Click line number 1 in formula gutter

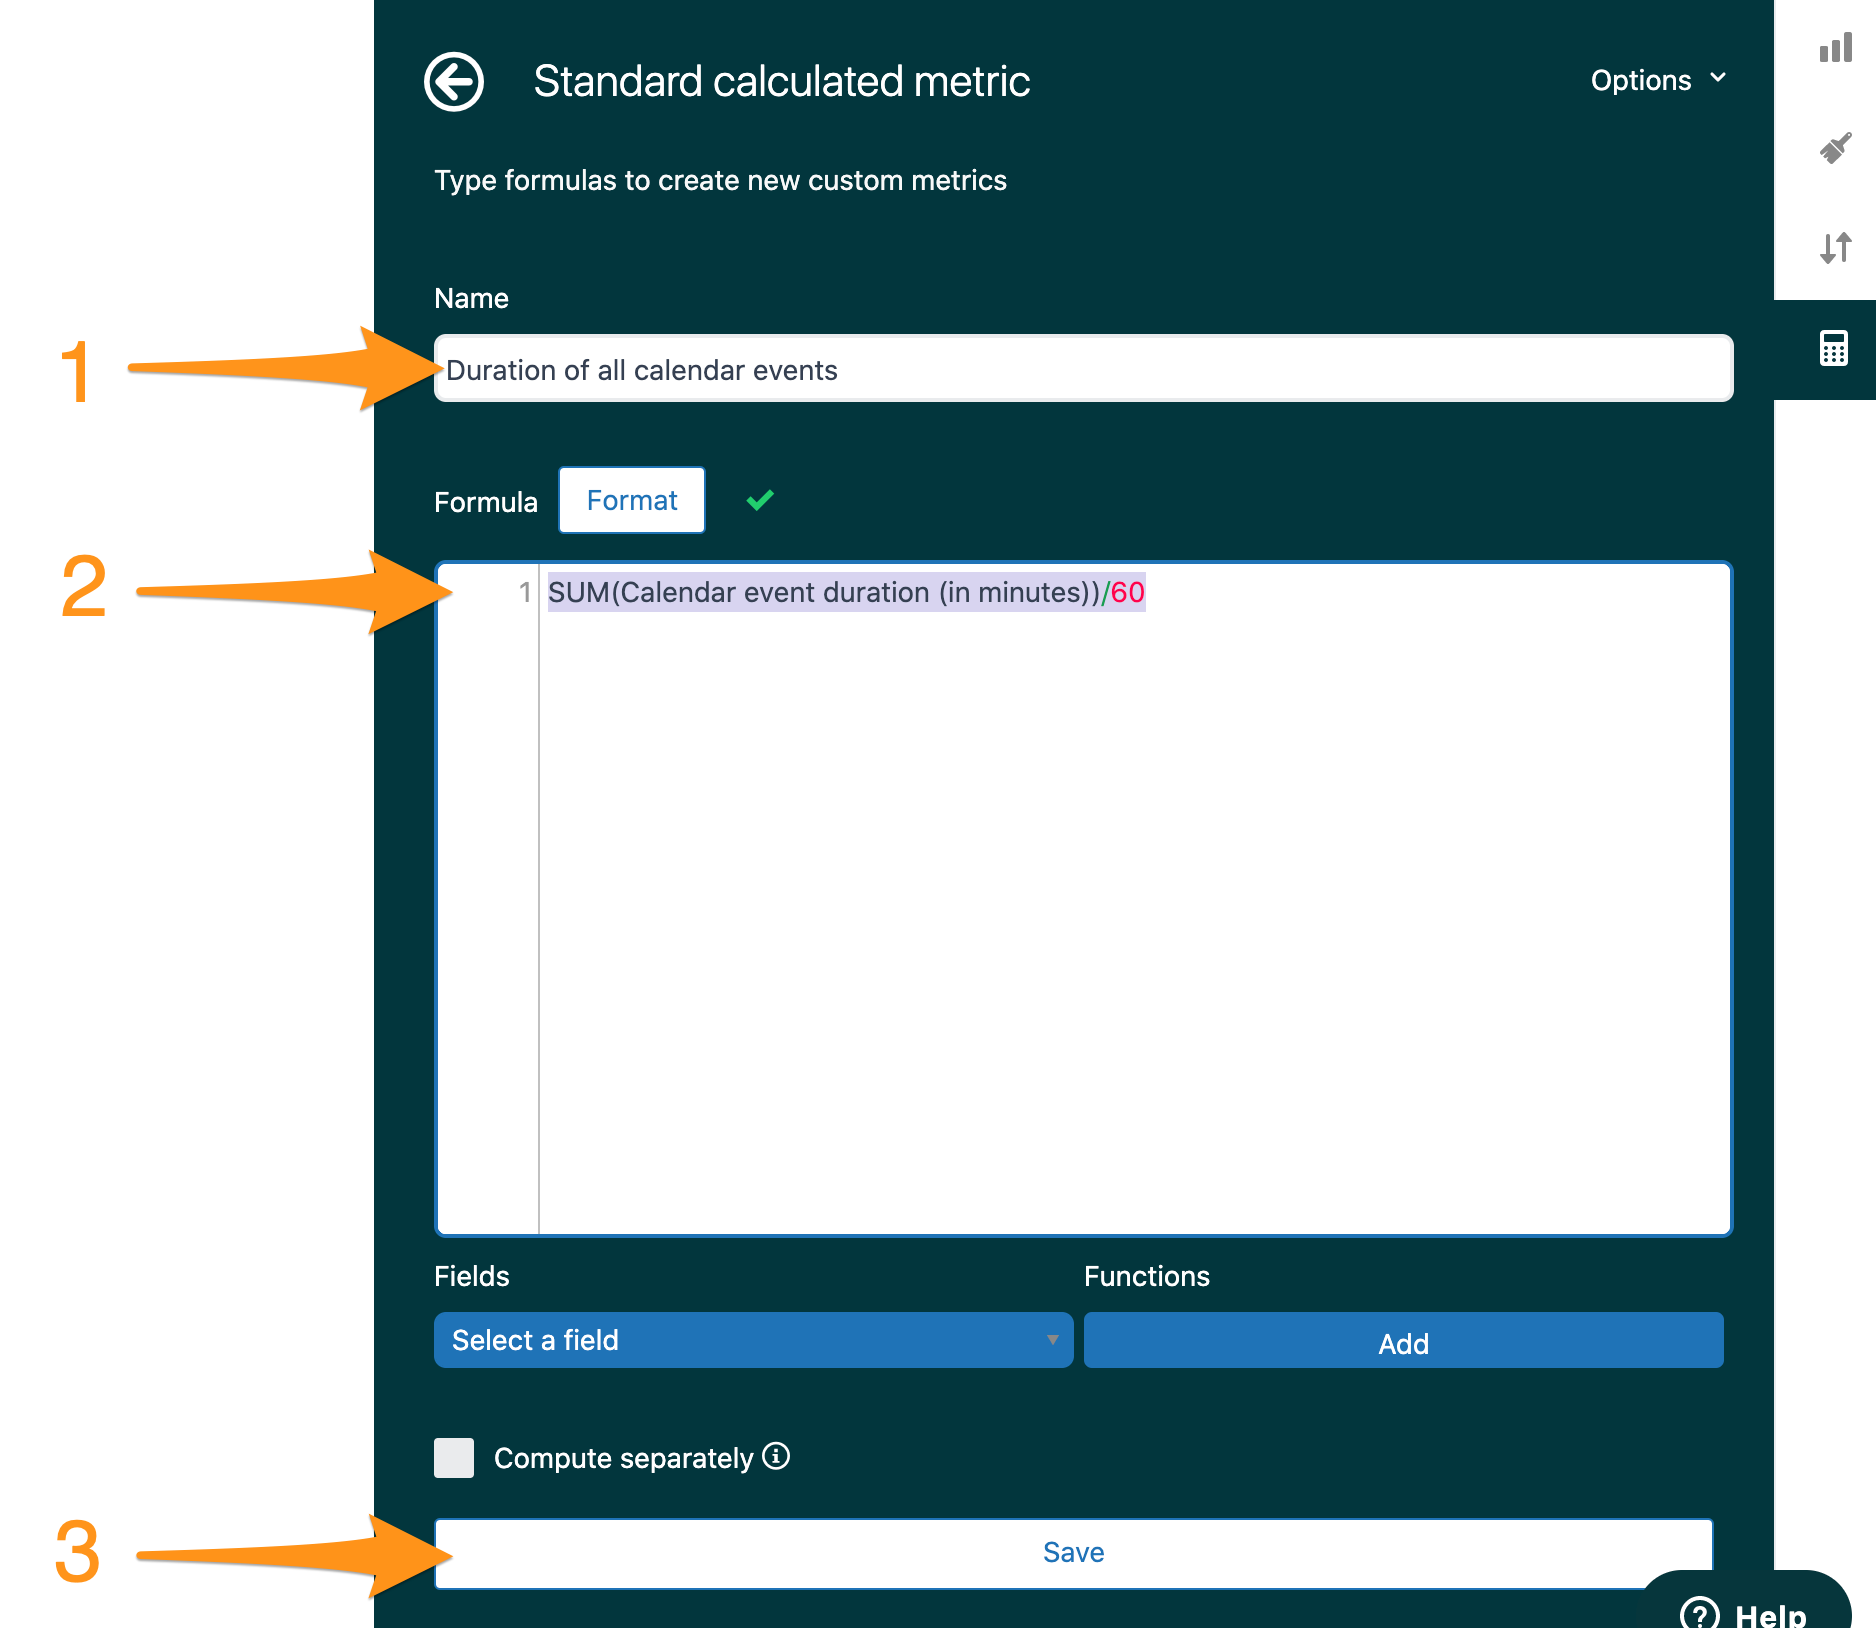coord(524,592)
